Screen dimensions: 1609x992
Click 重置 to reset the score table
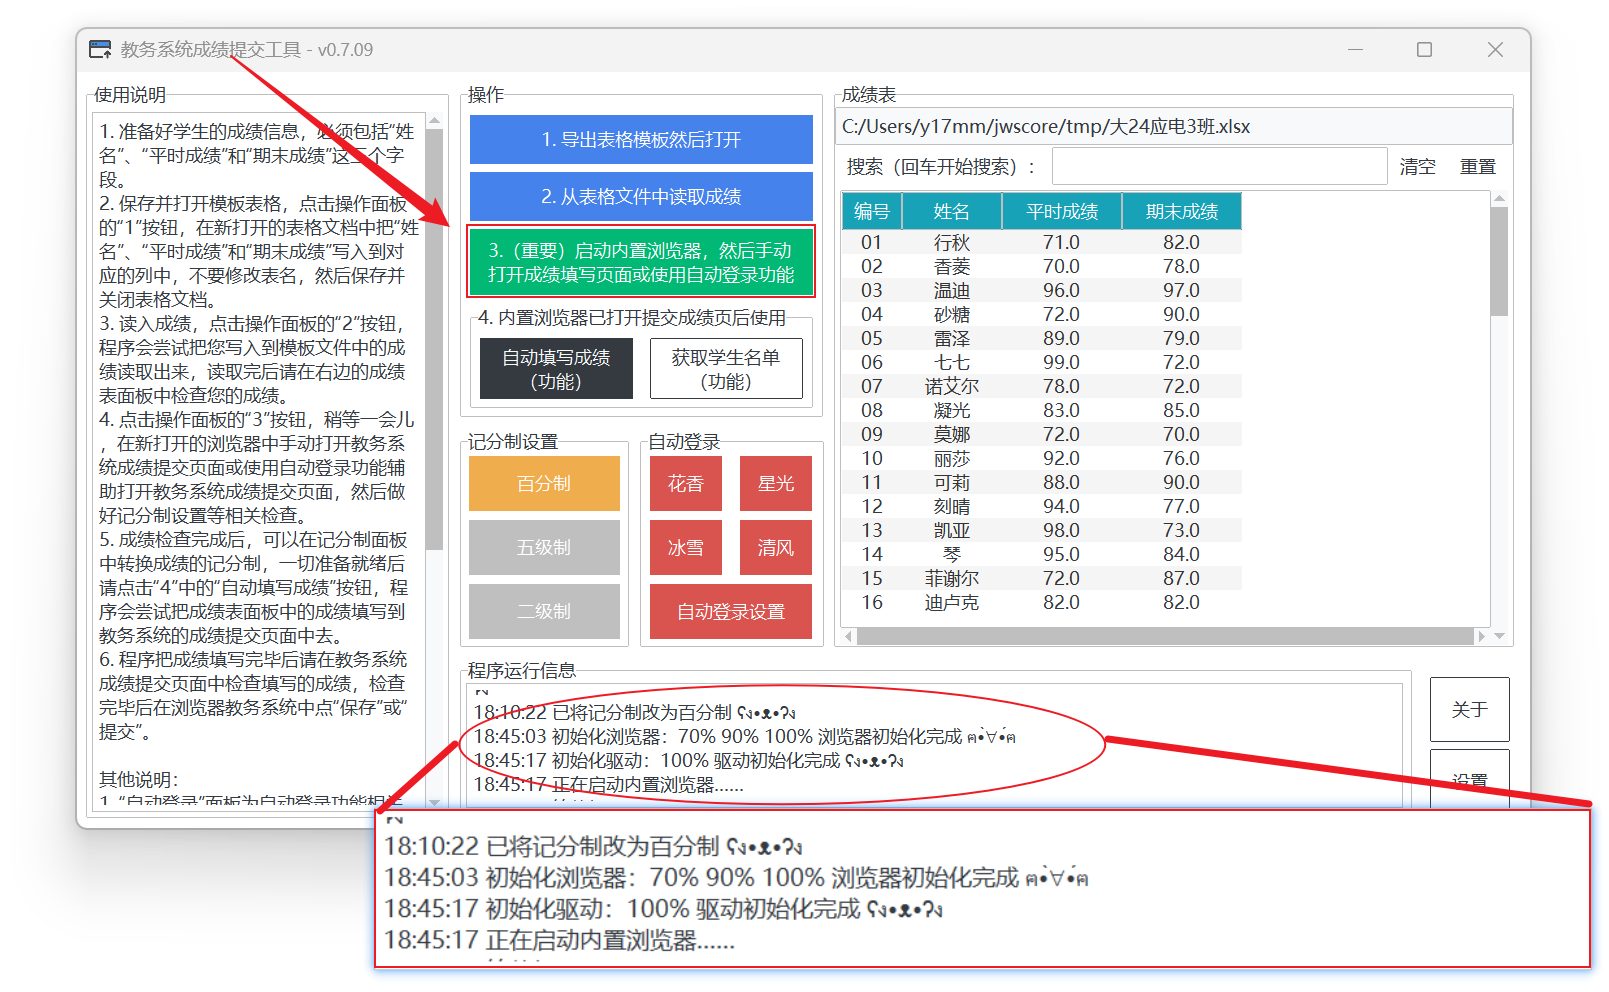(x=1479, y=166)
